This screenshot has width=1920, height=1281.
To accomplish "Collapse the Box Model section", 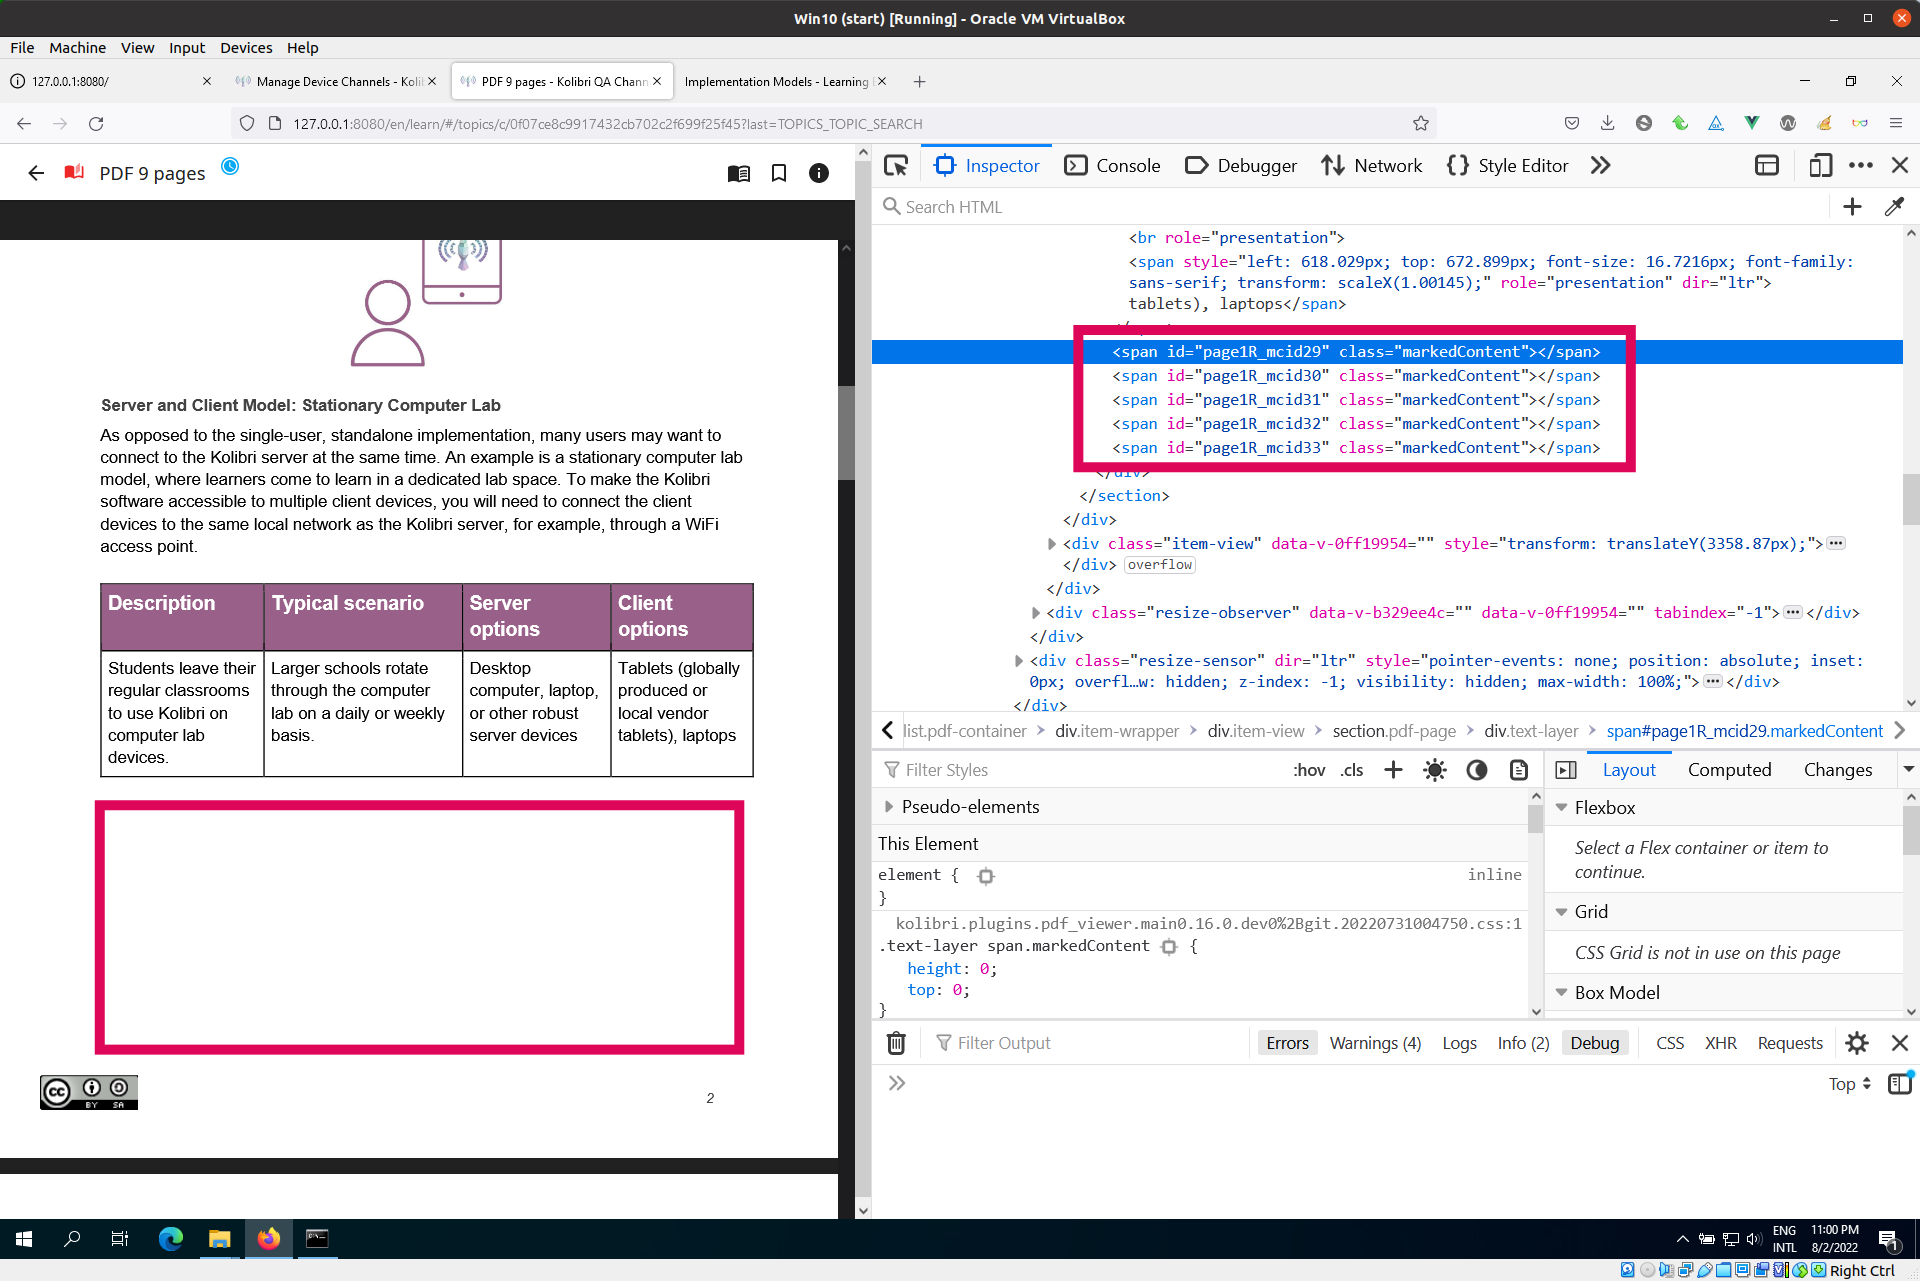I will tap(1563, 992).
